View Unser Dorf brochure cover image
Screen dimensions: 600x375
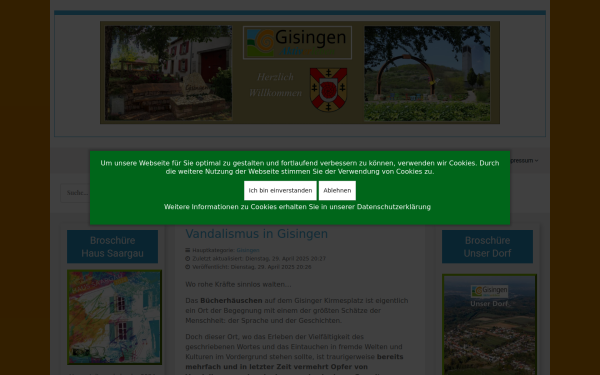[x=489, y=324]
